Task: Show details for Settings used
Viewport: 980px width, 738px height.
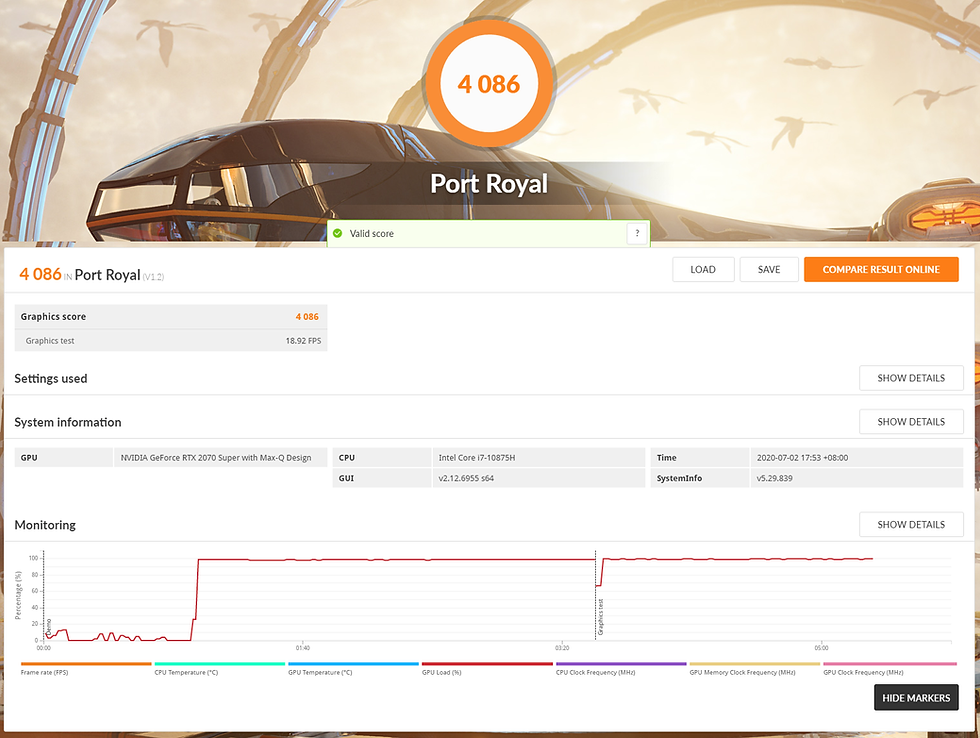Action: click(x=911, y=378)
